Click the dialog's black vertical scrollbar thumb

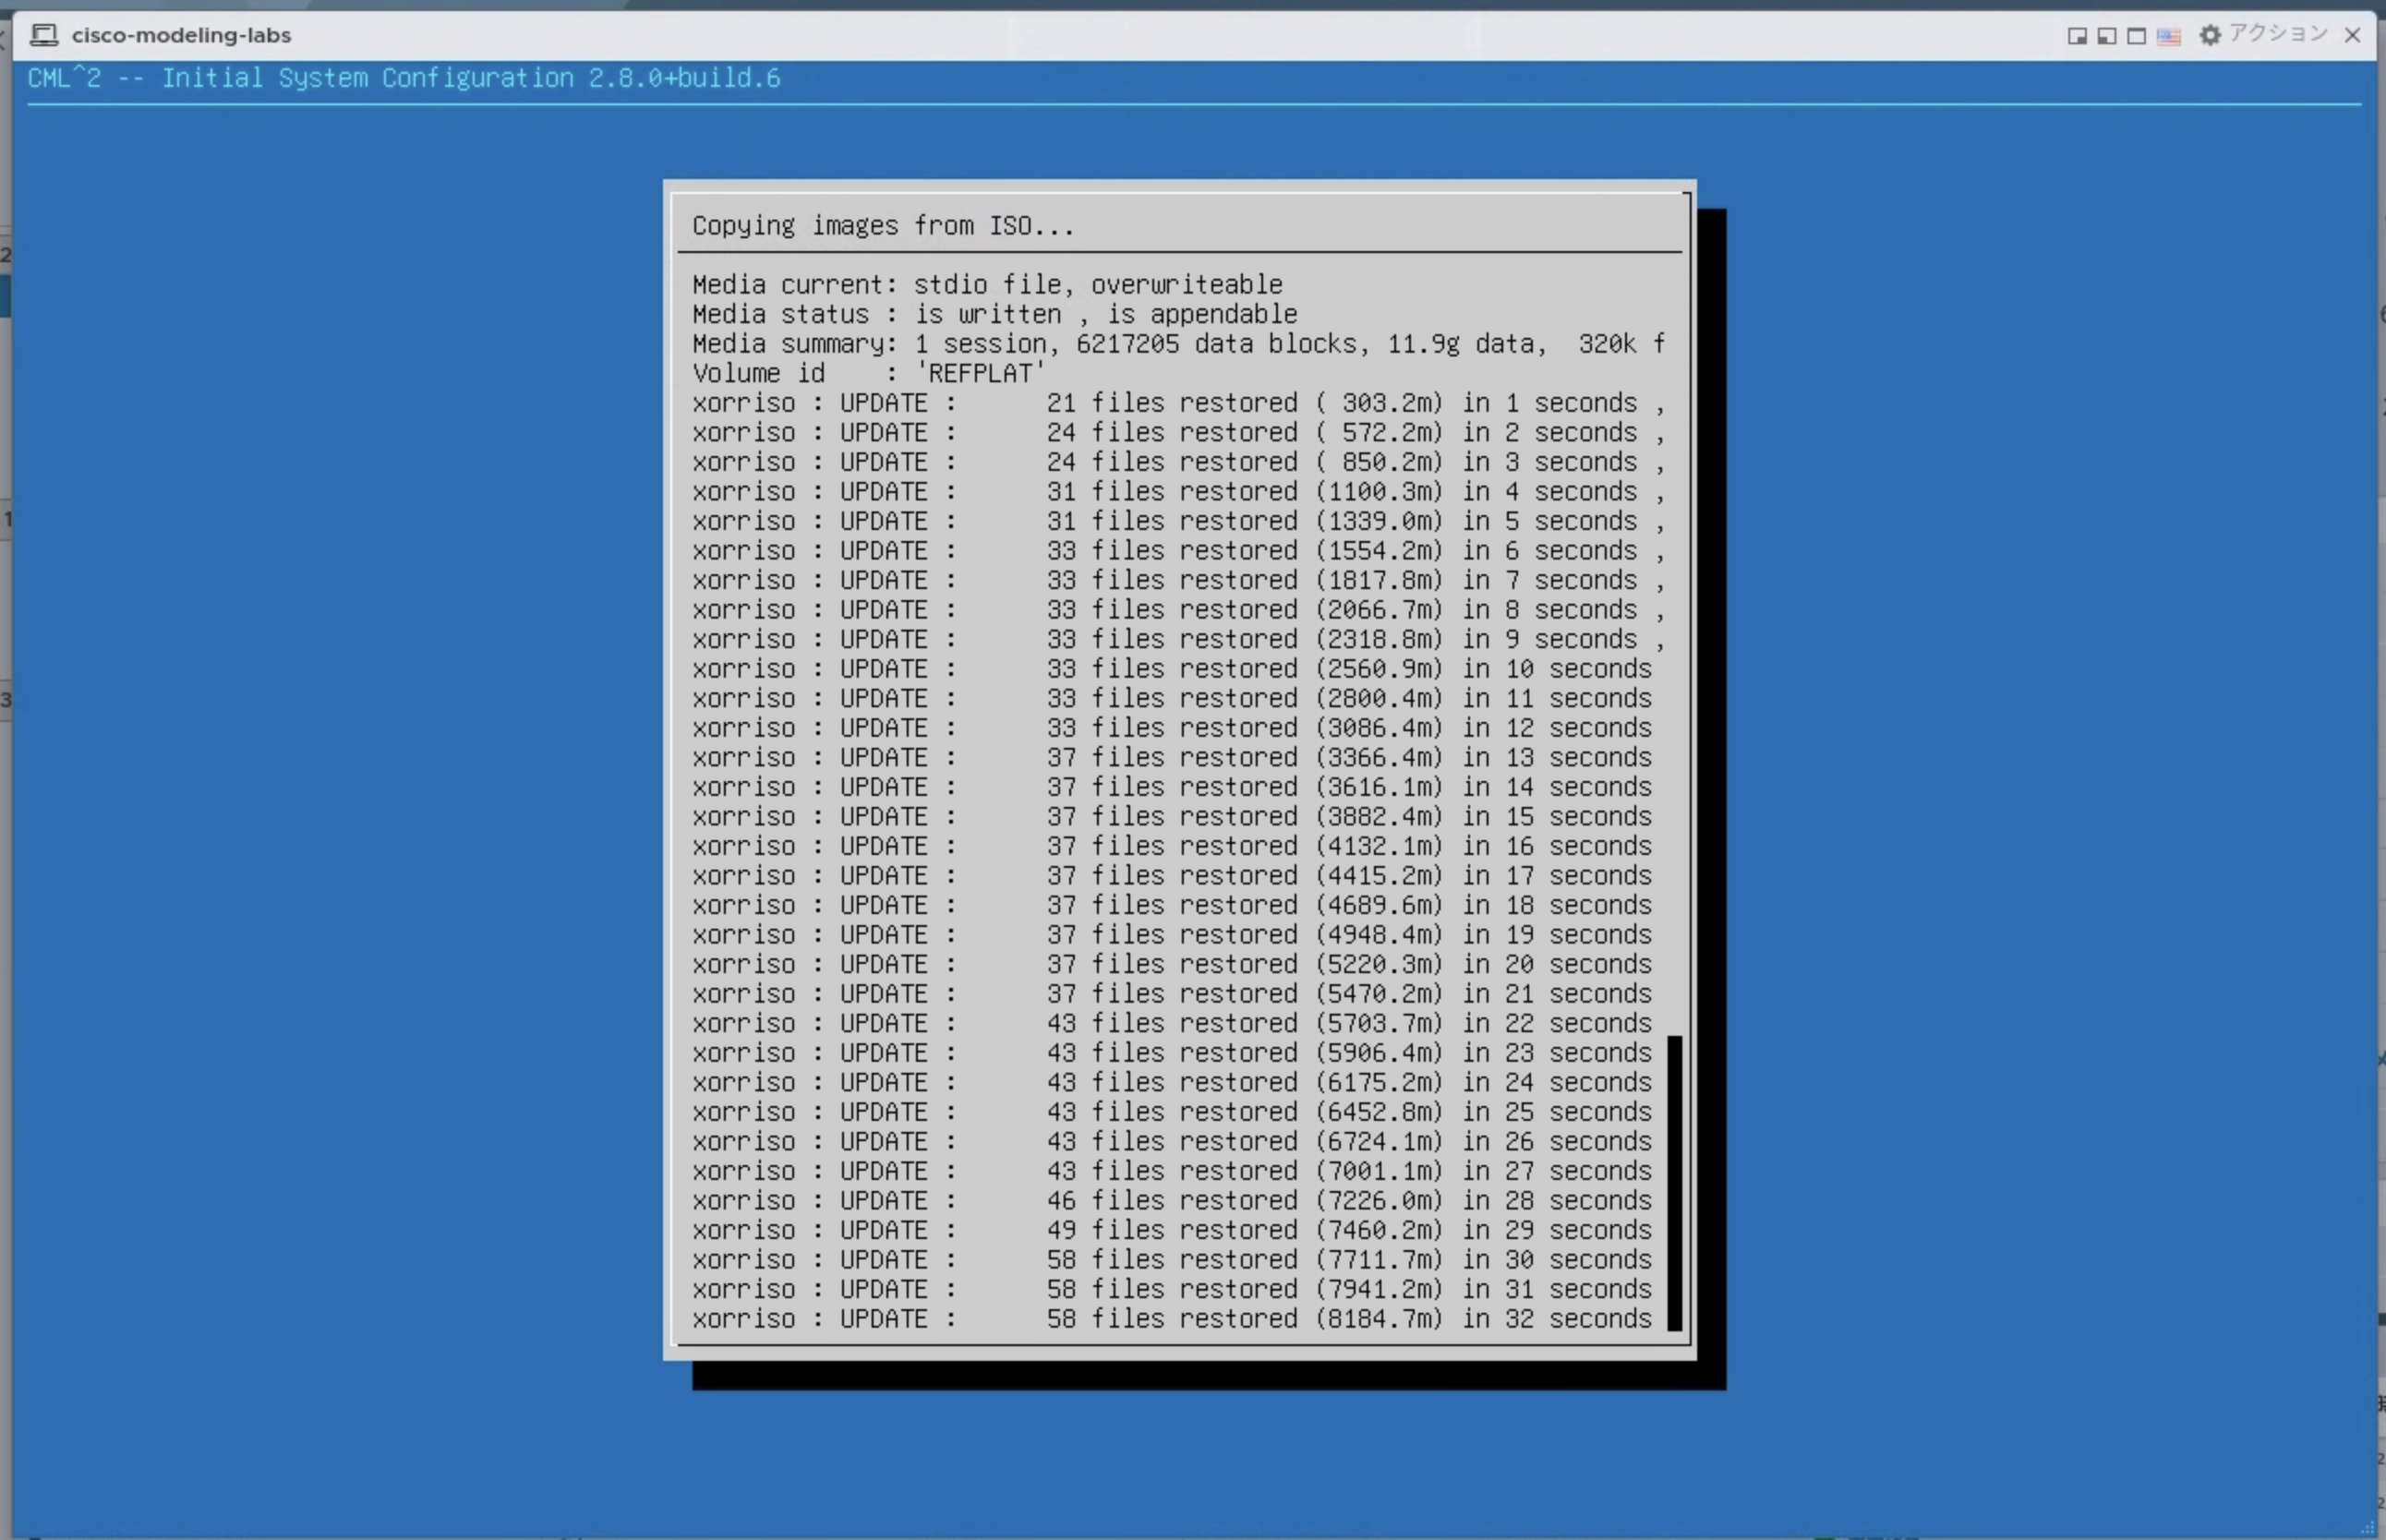tap(1675, 1183)
